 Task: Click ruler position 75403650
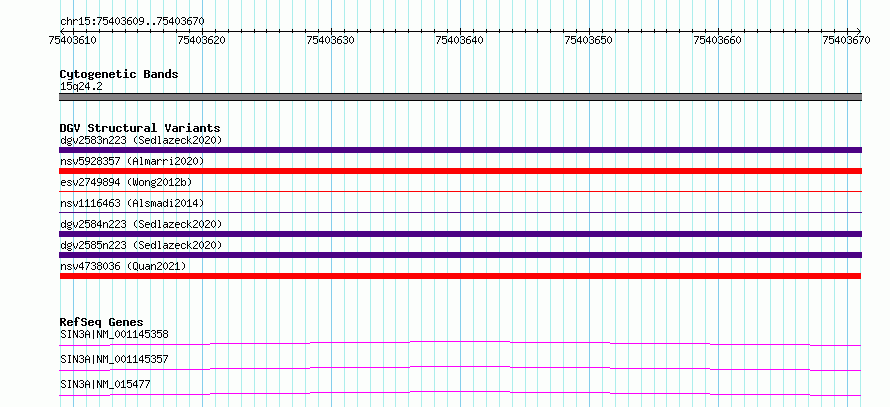589,40
